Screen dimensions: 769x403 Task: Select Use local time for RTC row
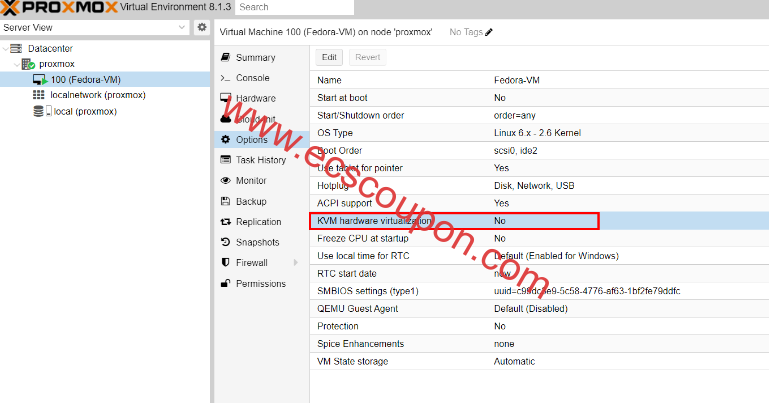click(539, 256)
